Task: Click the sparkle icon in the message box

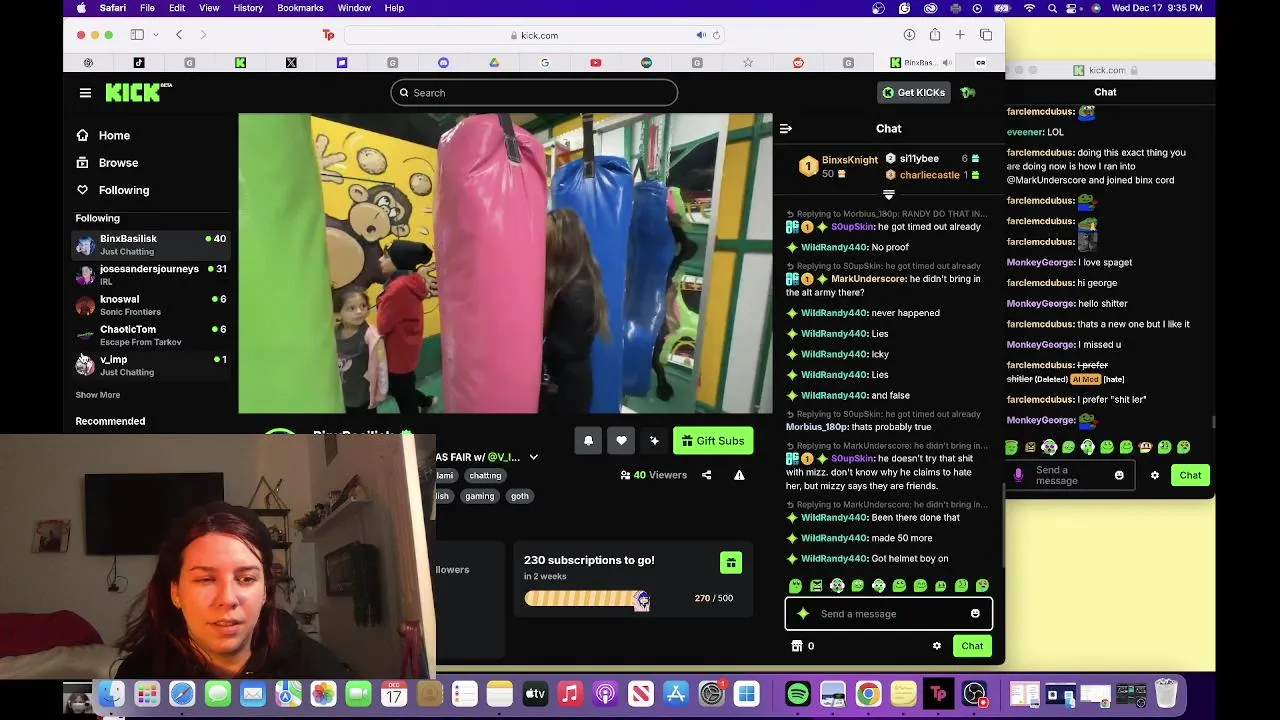Action: (x=803, y=614)
